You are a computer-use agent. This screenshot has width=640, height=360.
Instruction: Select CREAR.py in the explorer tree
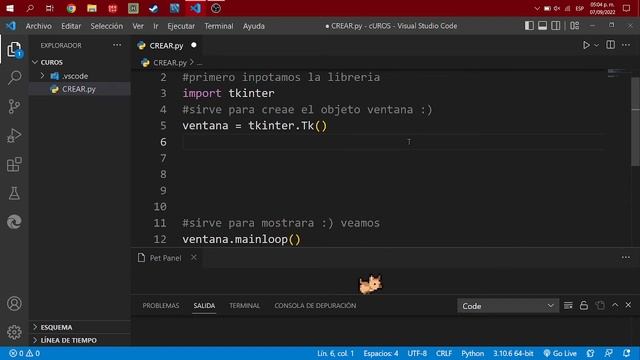78,89
